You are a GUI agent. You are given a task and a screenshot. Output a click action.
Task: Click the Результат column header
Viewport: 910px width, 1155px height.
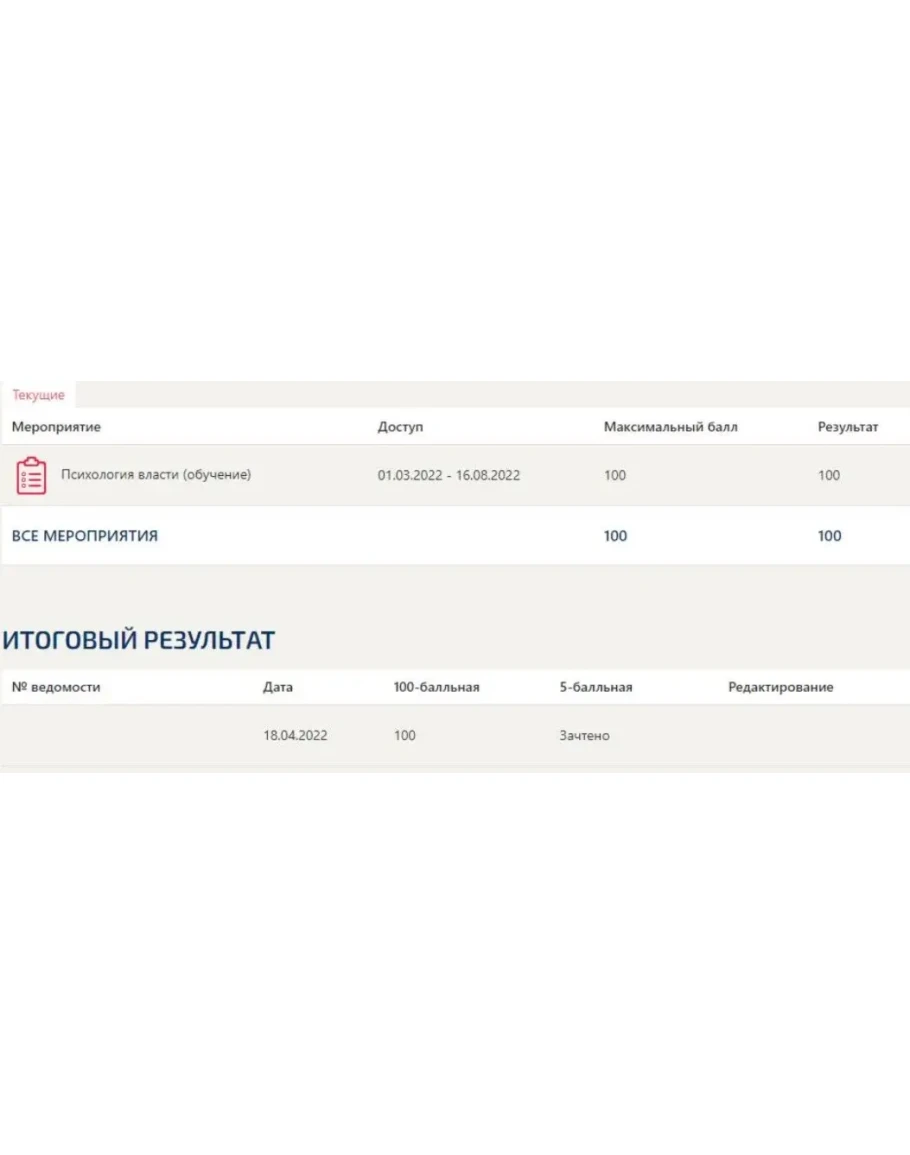click(x=848, y=427)
